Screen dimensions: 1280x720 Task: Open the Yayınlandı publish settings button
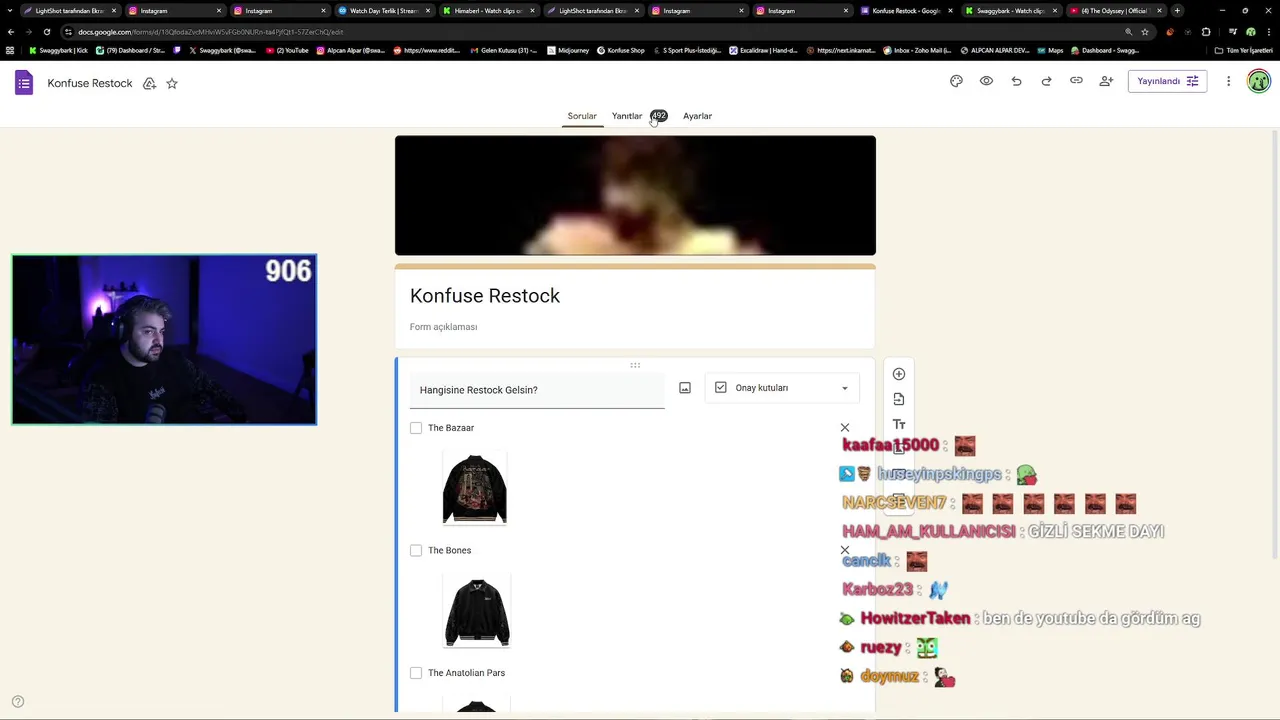[x=1167, y=81]
